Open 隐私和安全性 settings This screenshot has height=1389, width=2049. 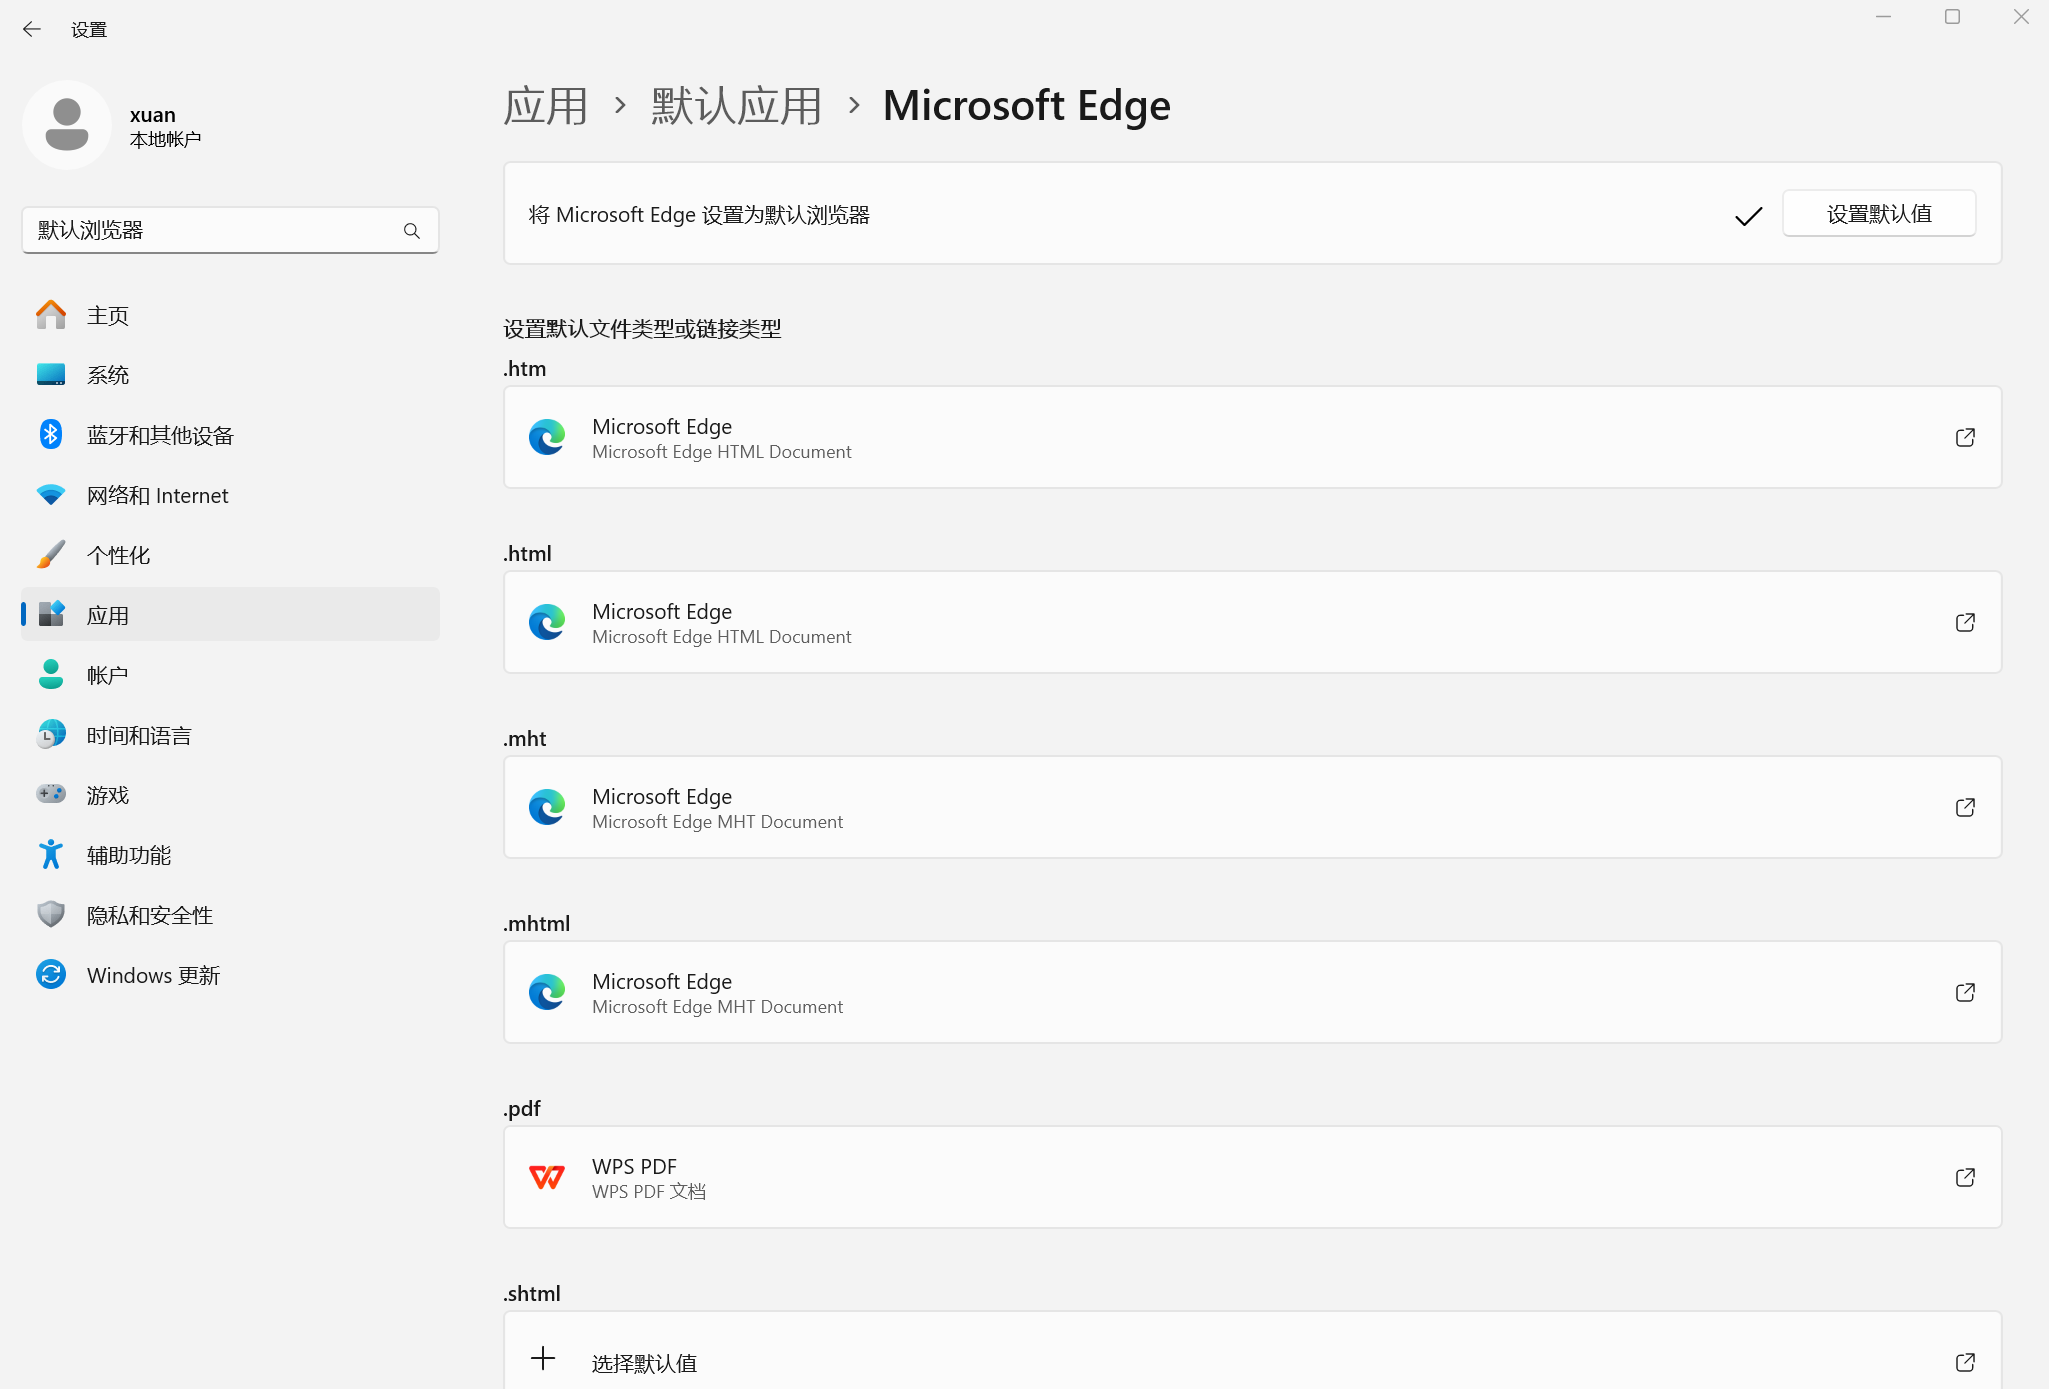point(230,915)
